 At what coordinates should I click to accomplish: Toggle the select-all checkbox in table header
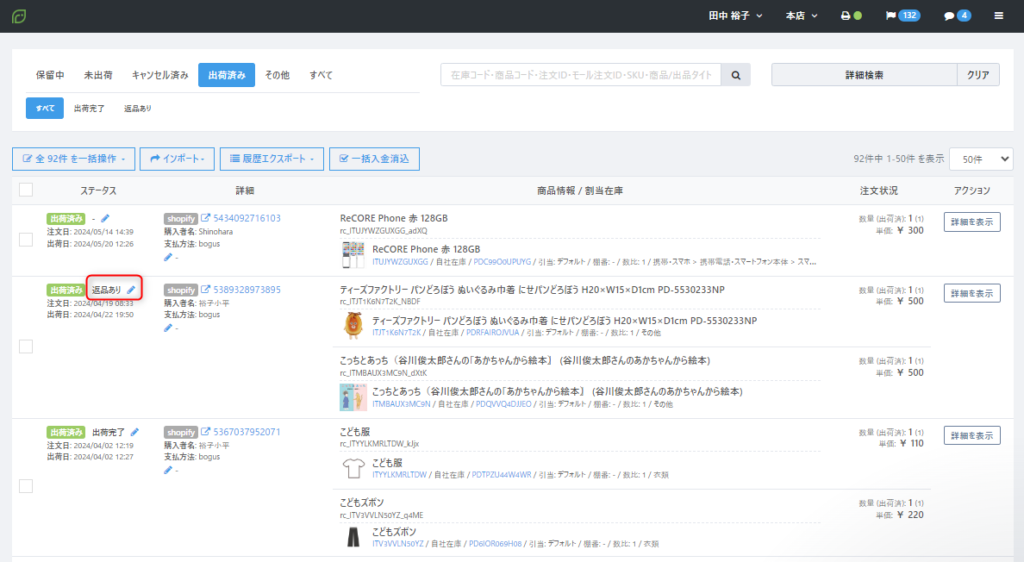pyautogui.click(x=26, y=190)
